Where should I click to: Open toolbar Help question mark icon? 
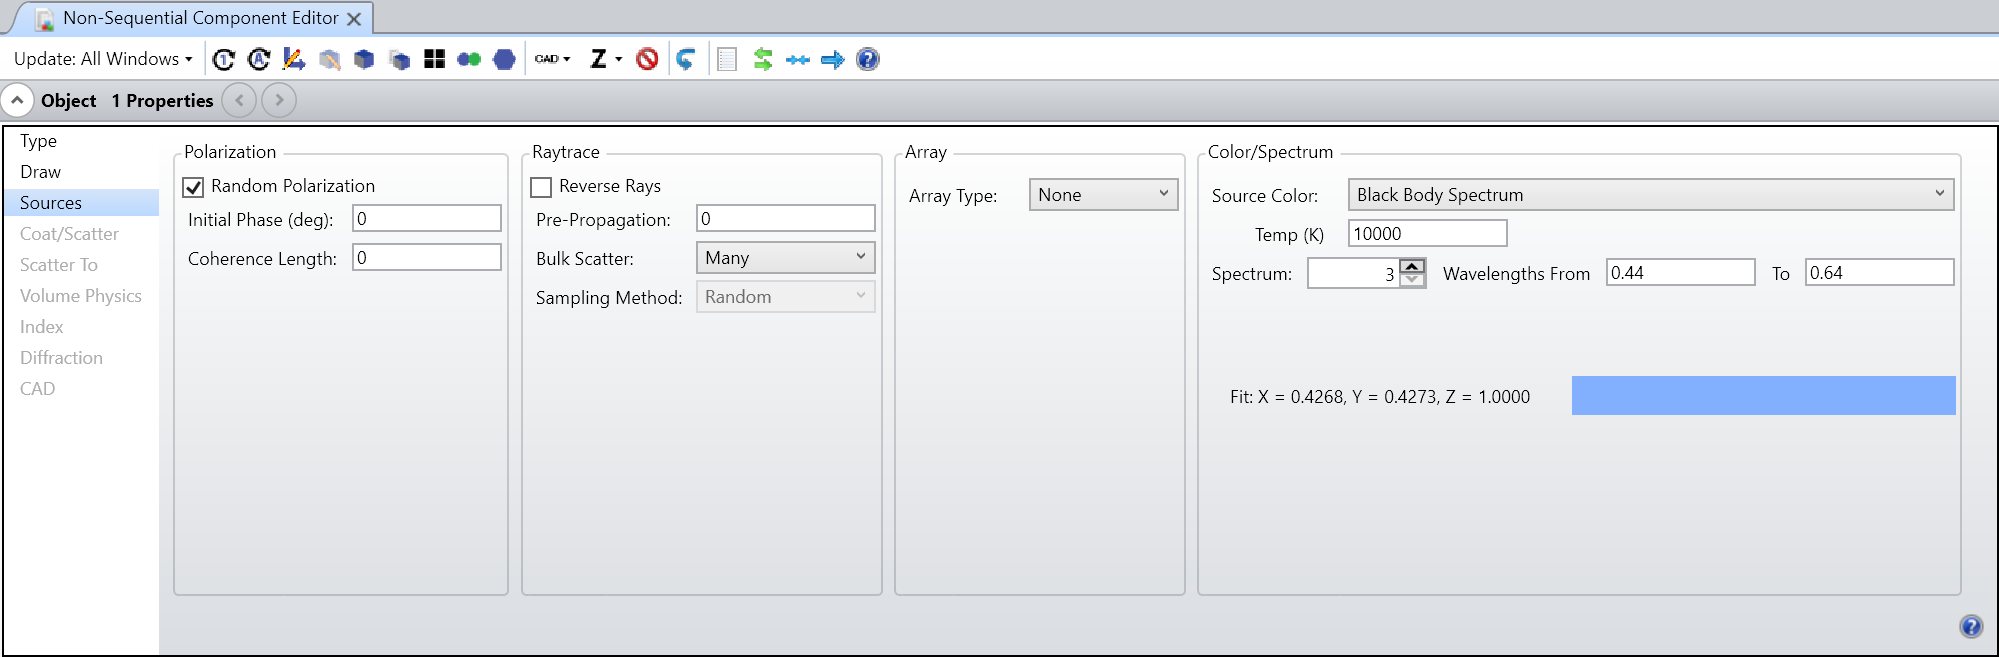tap(868, 60)
